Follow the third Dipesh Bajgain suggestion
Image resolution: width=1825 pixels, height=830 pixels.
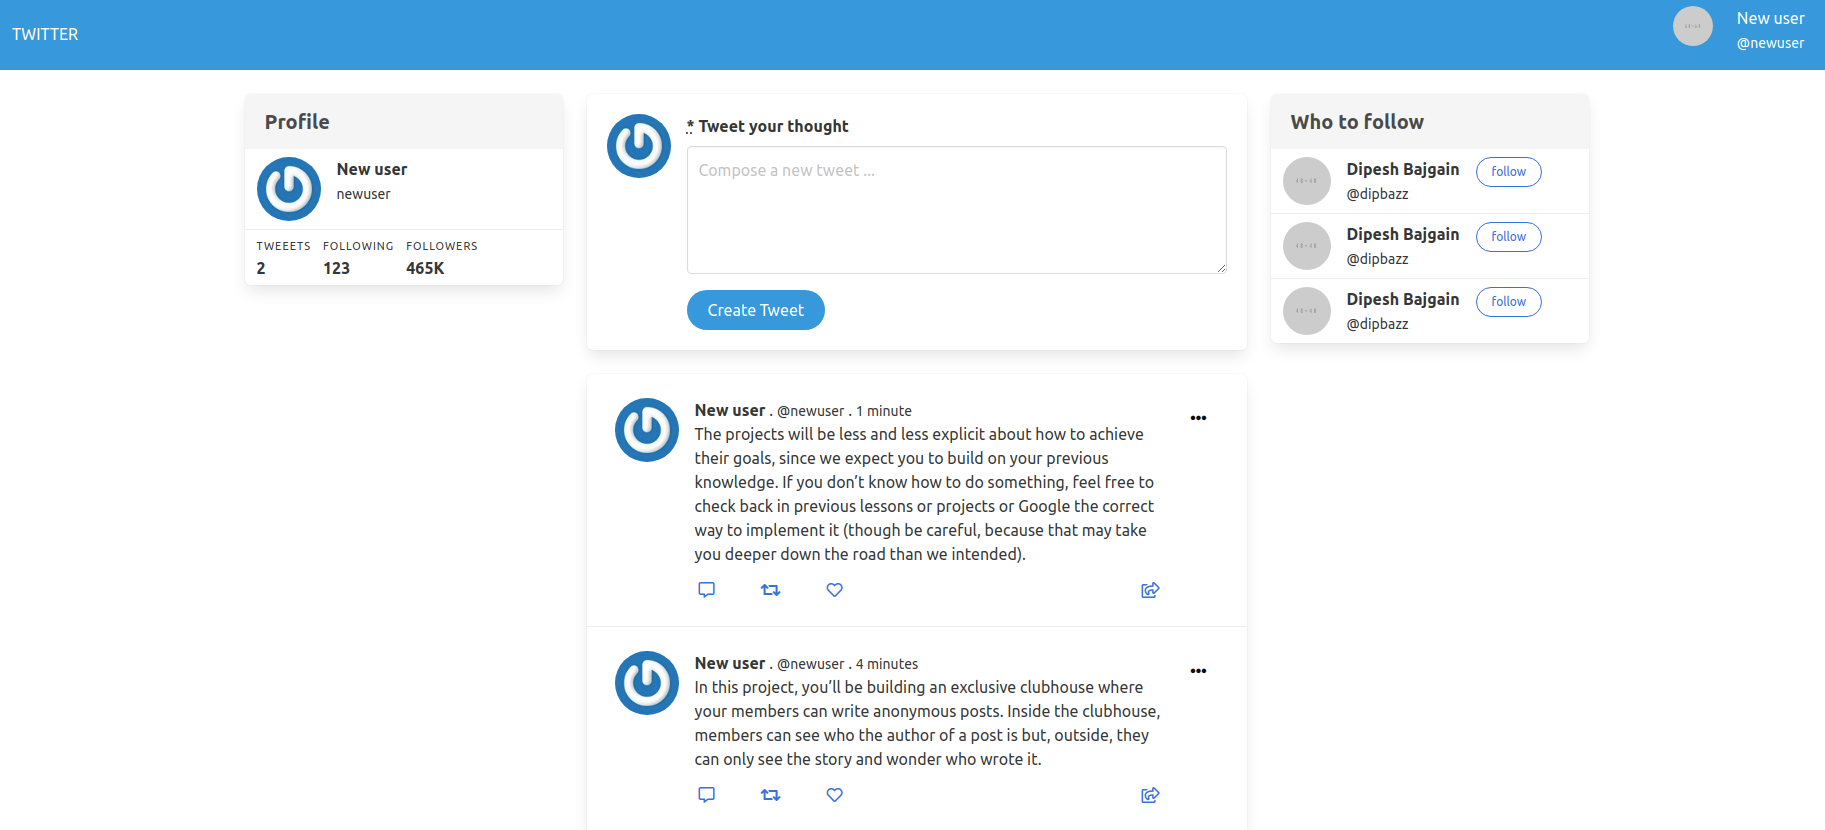coord(1508,302)
